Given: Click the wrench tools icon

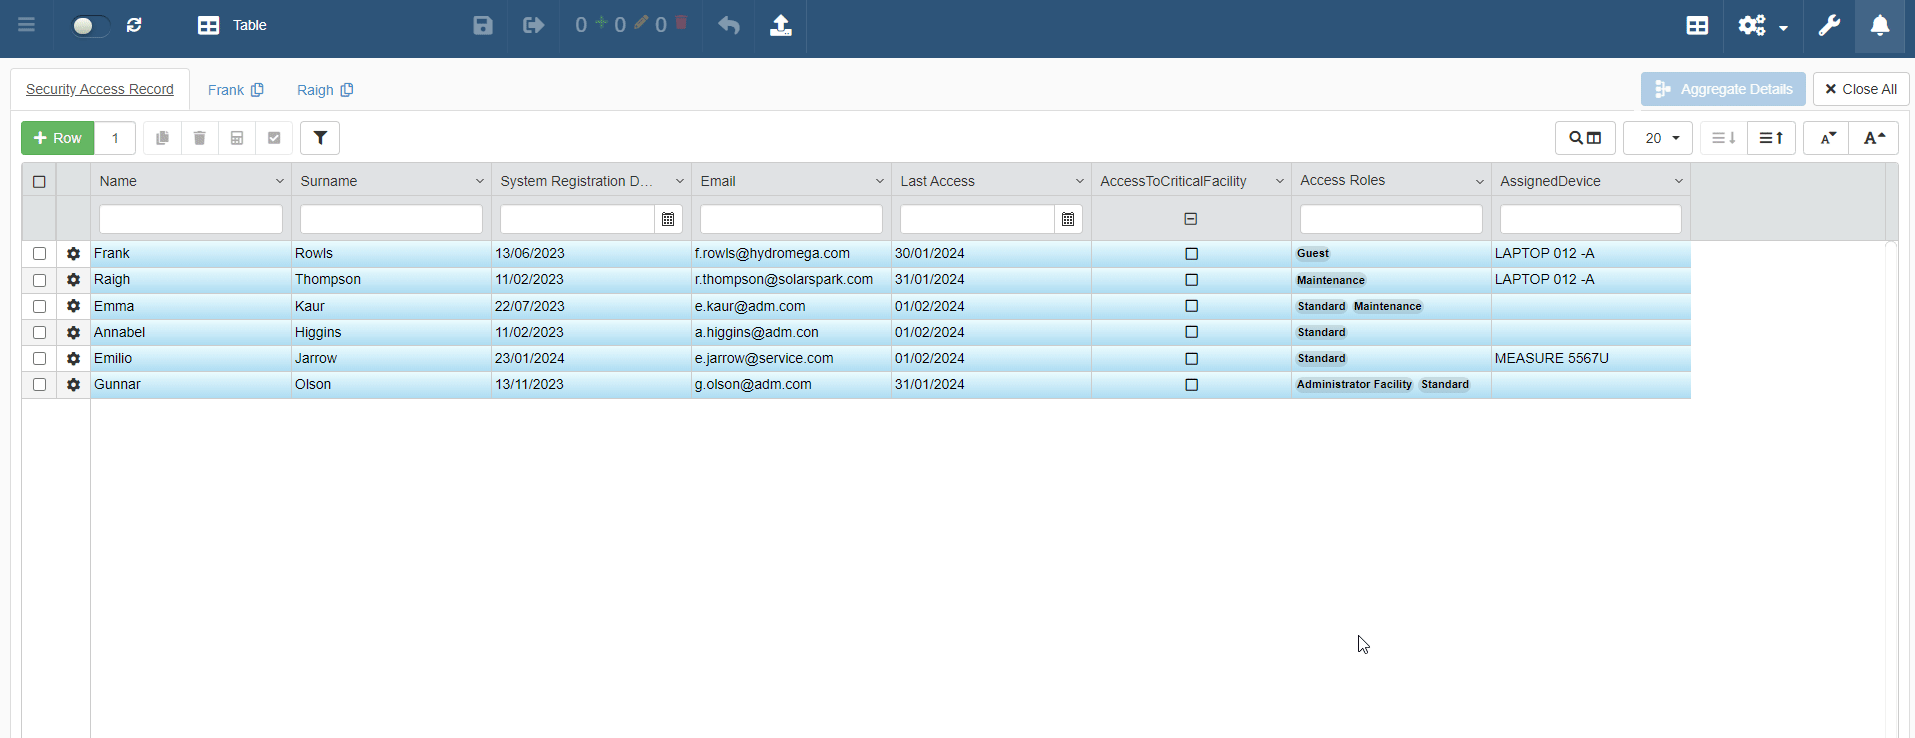Looking at the screenshot, I should (x=1829, y=25).
